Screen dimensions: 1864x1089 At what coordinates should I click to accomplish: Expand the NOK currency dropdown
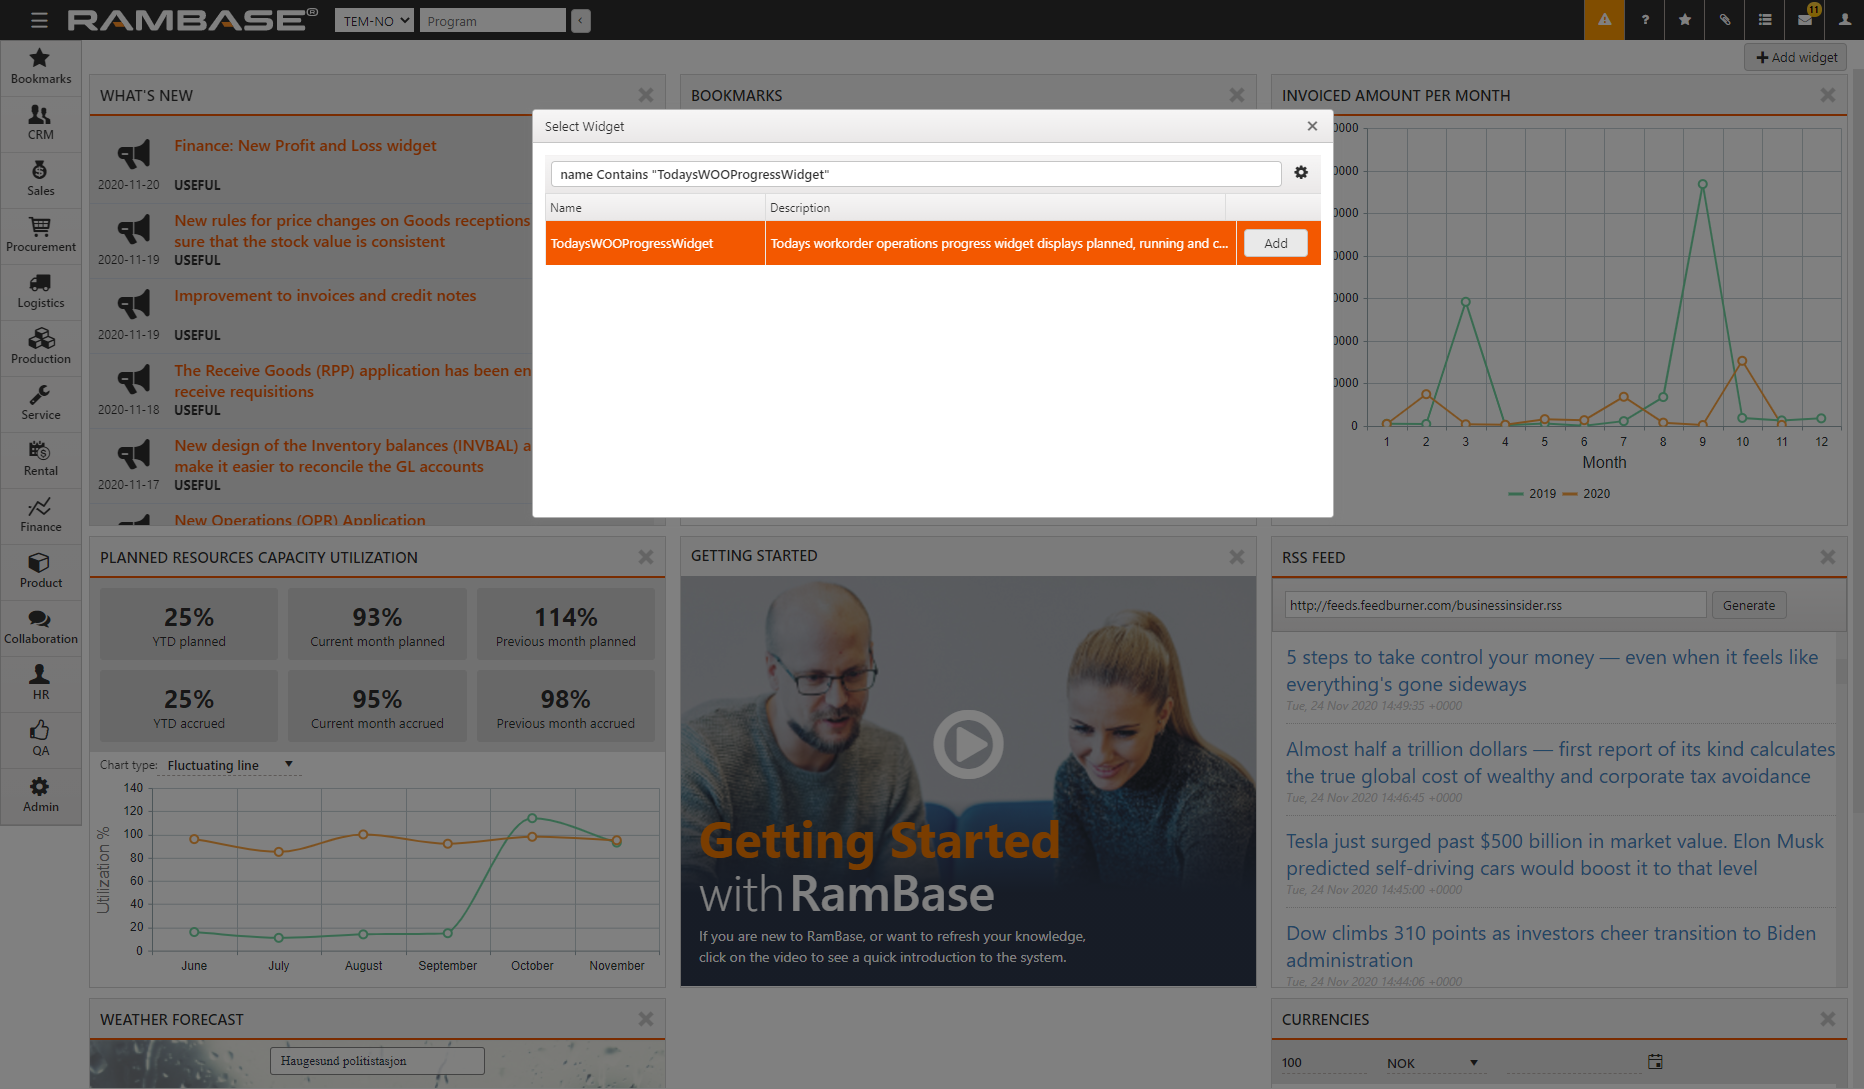click(x=1432, y=1063)
